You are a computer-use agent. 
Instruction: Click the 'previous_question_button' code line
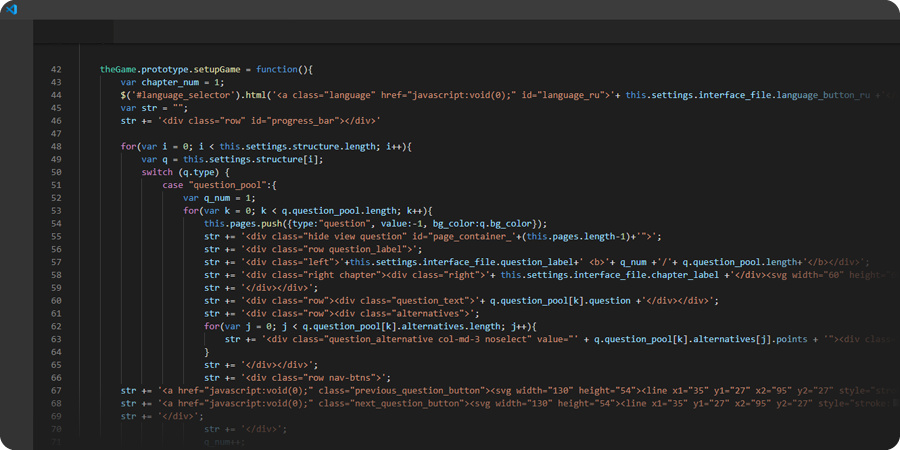point(509,390)
